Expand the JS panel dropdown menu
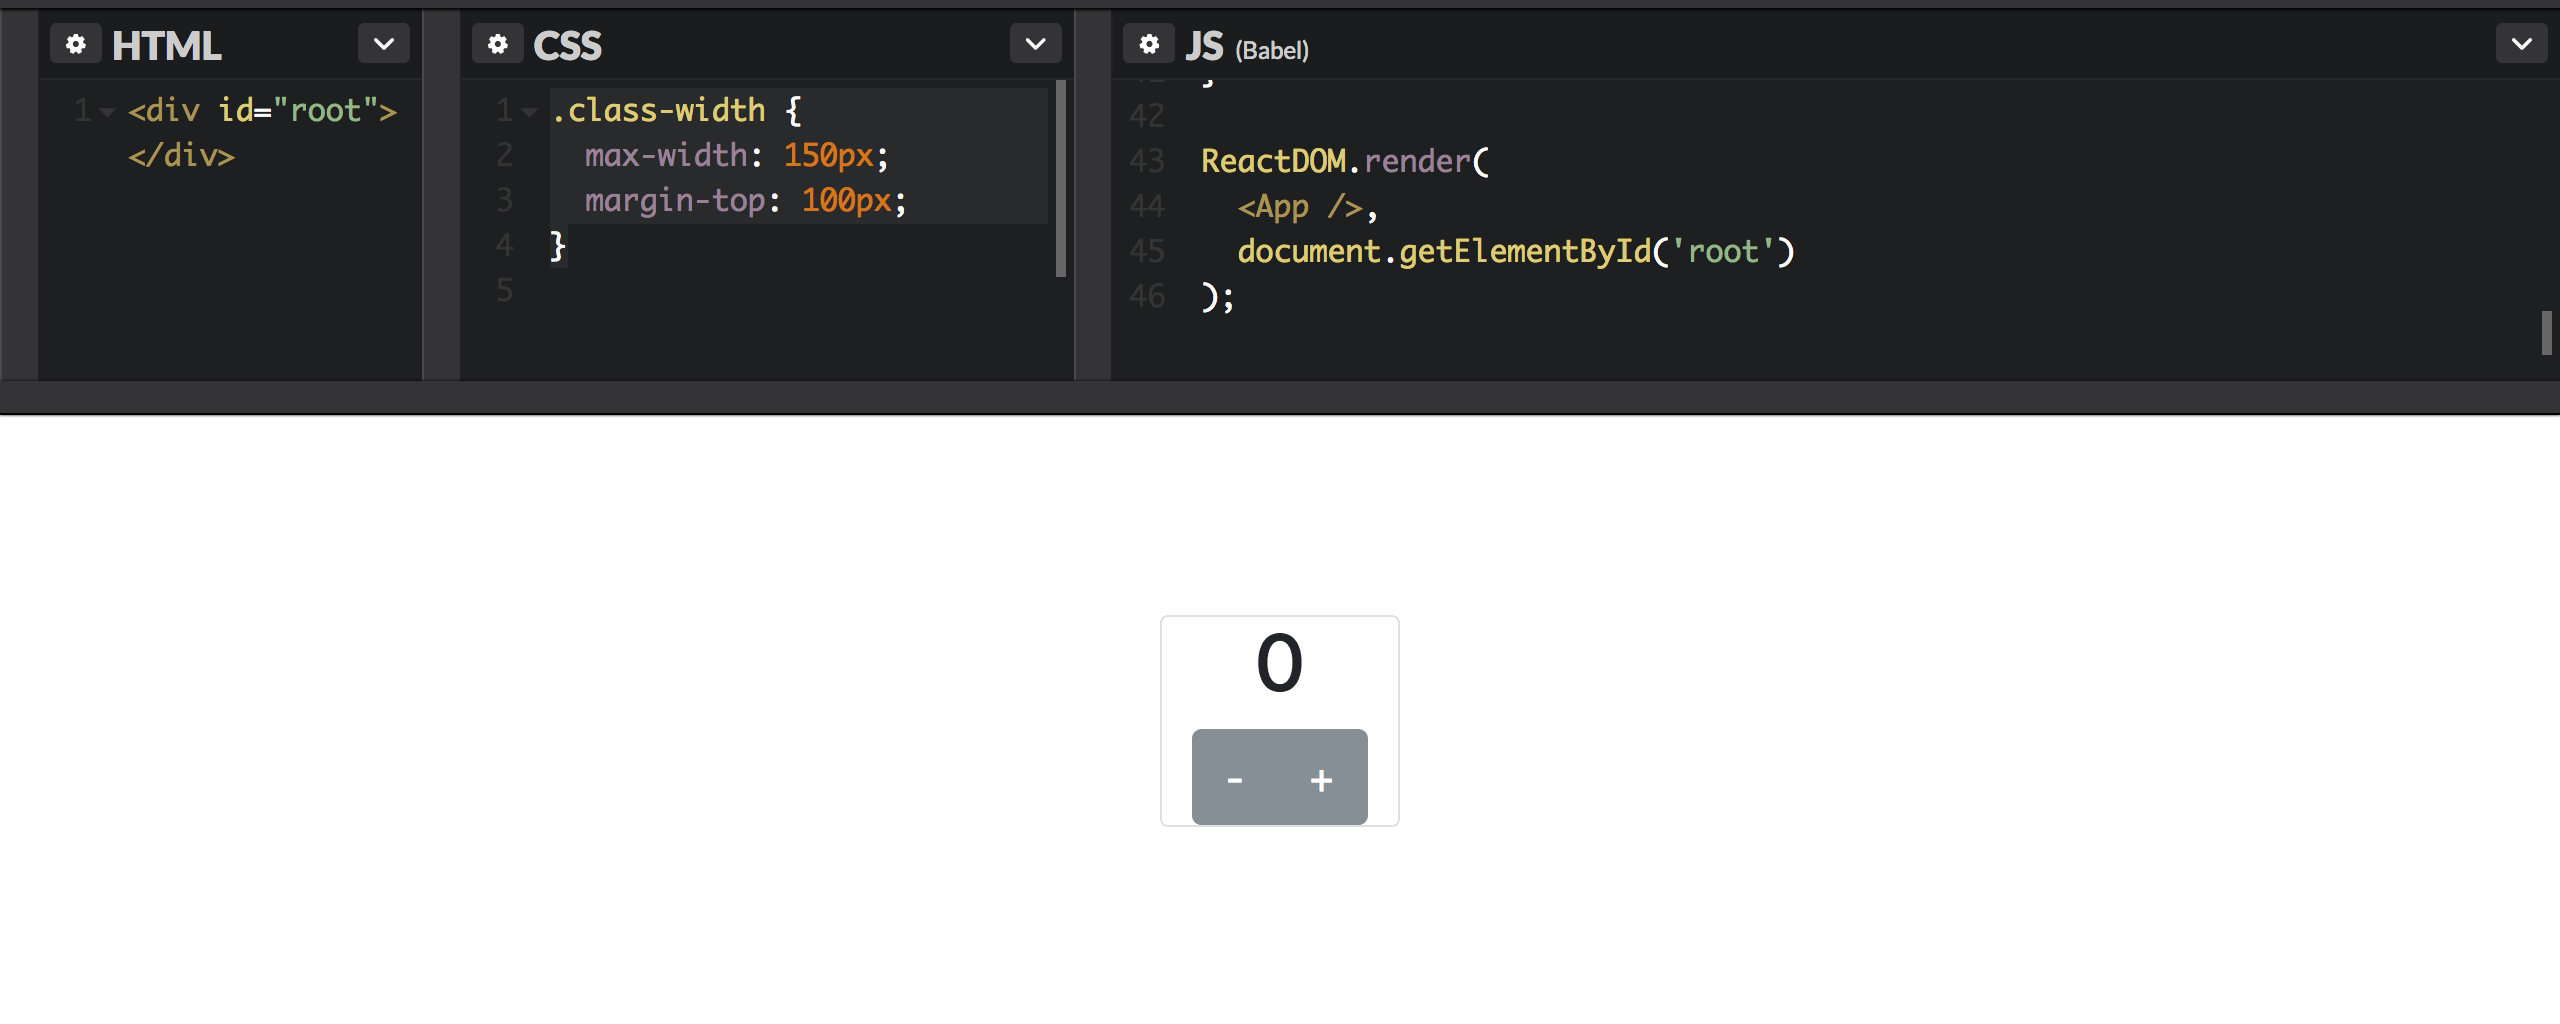2560x1024 pixels. pos(2522,44)
